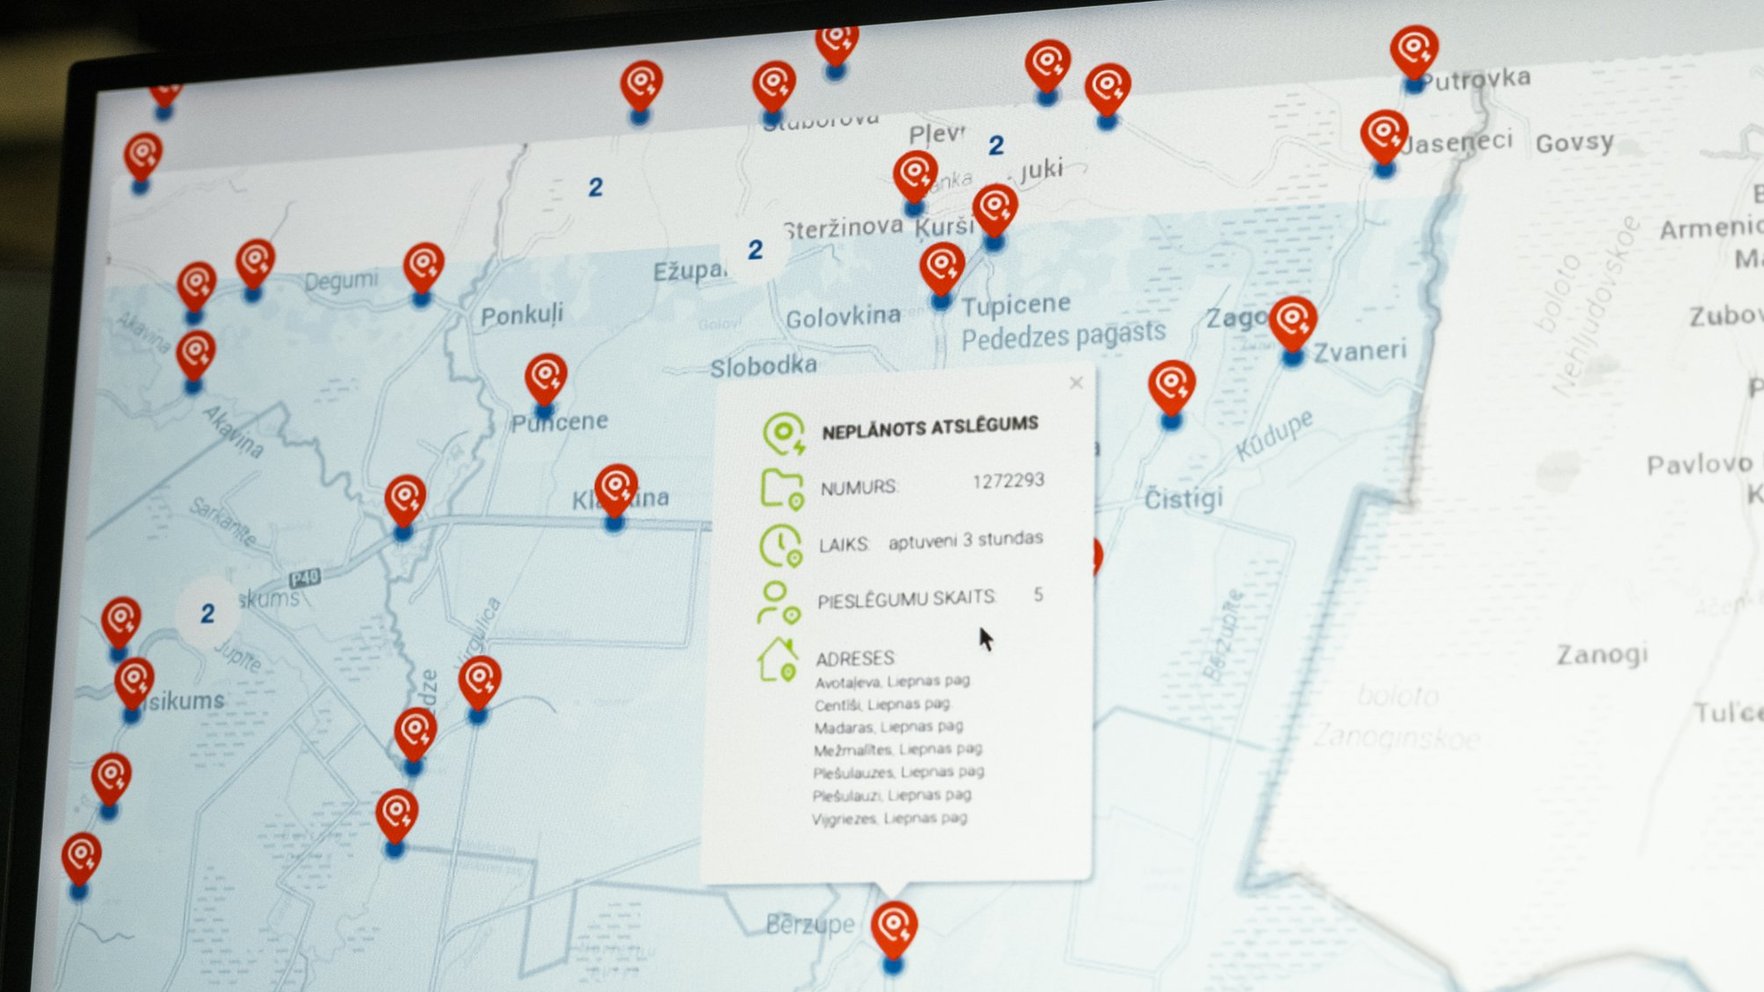Click the outage marker on P40 road junction
Viewport: 1764px width, 992px height.
coord(405,504)
